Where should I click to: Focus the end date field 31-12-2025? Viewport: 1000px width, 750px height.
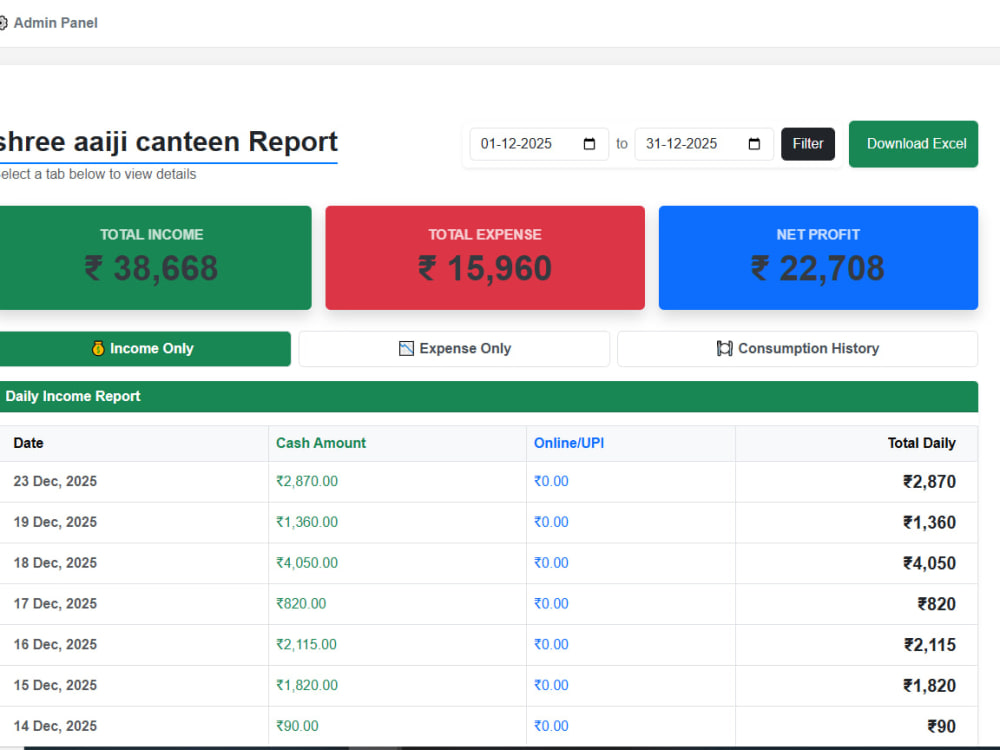coord(703,144)
